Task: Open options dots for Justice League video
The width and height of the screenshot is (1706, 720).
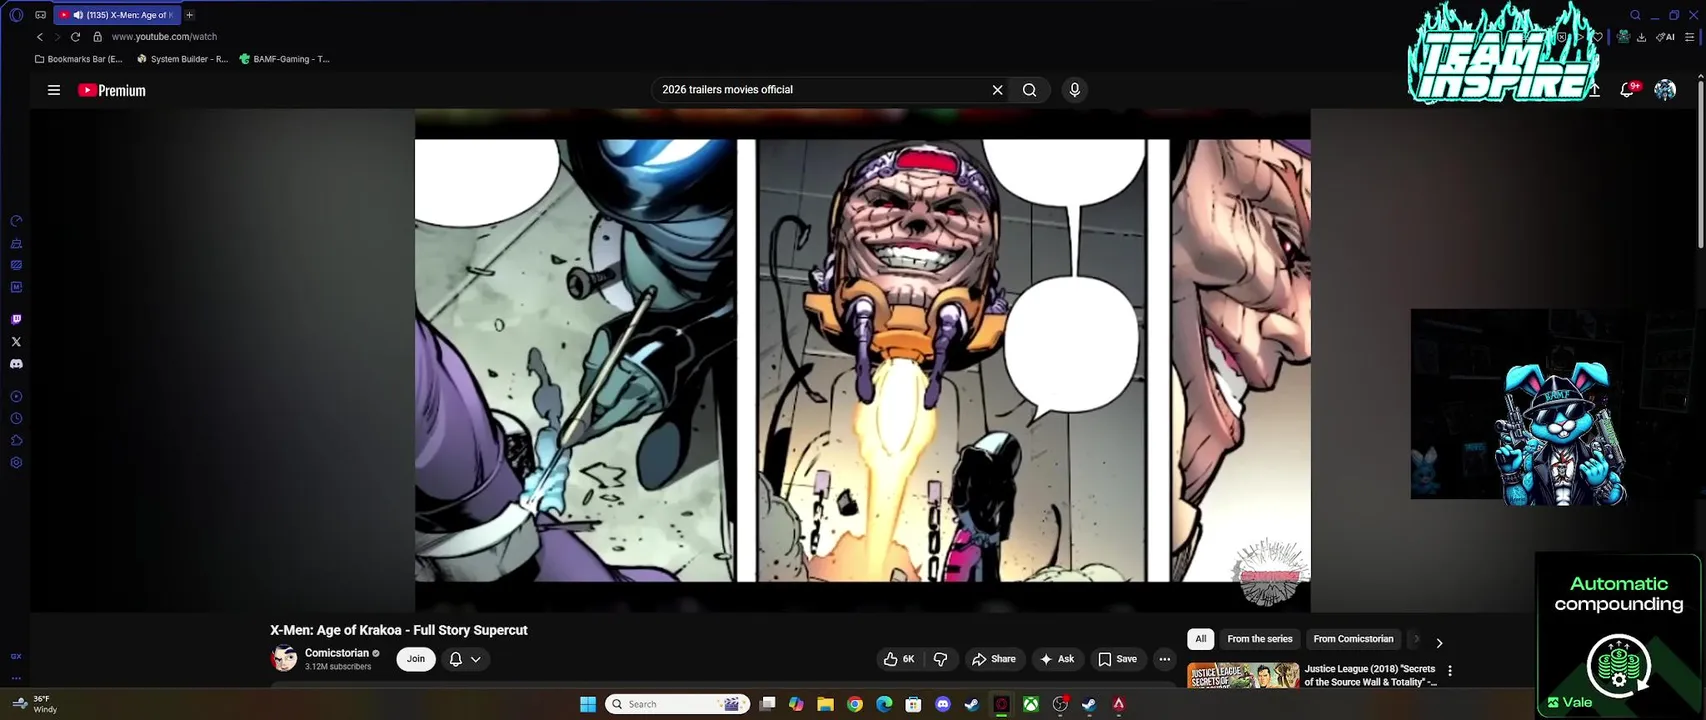Action: tap(1450, 671)
